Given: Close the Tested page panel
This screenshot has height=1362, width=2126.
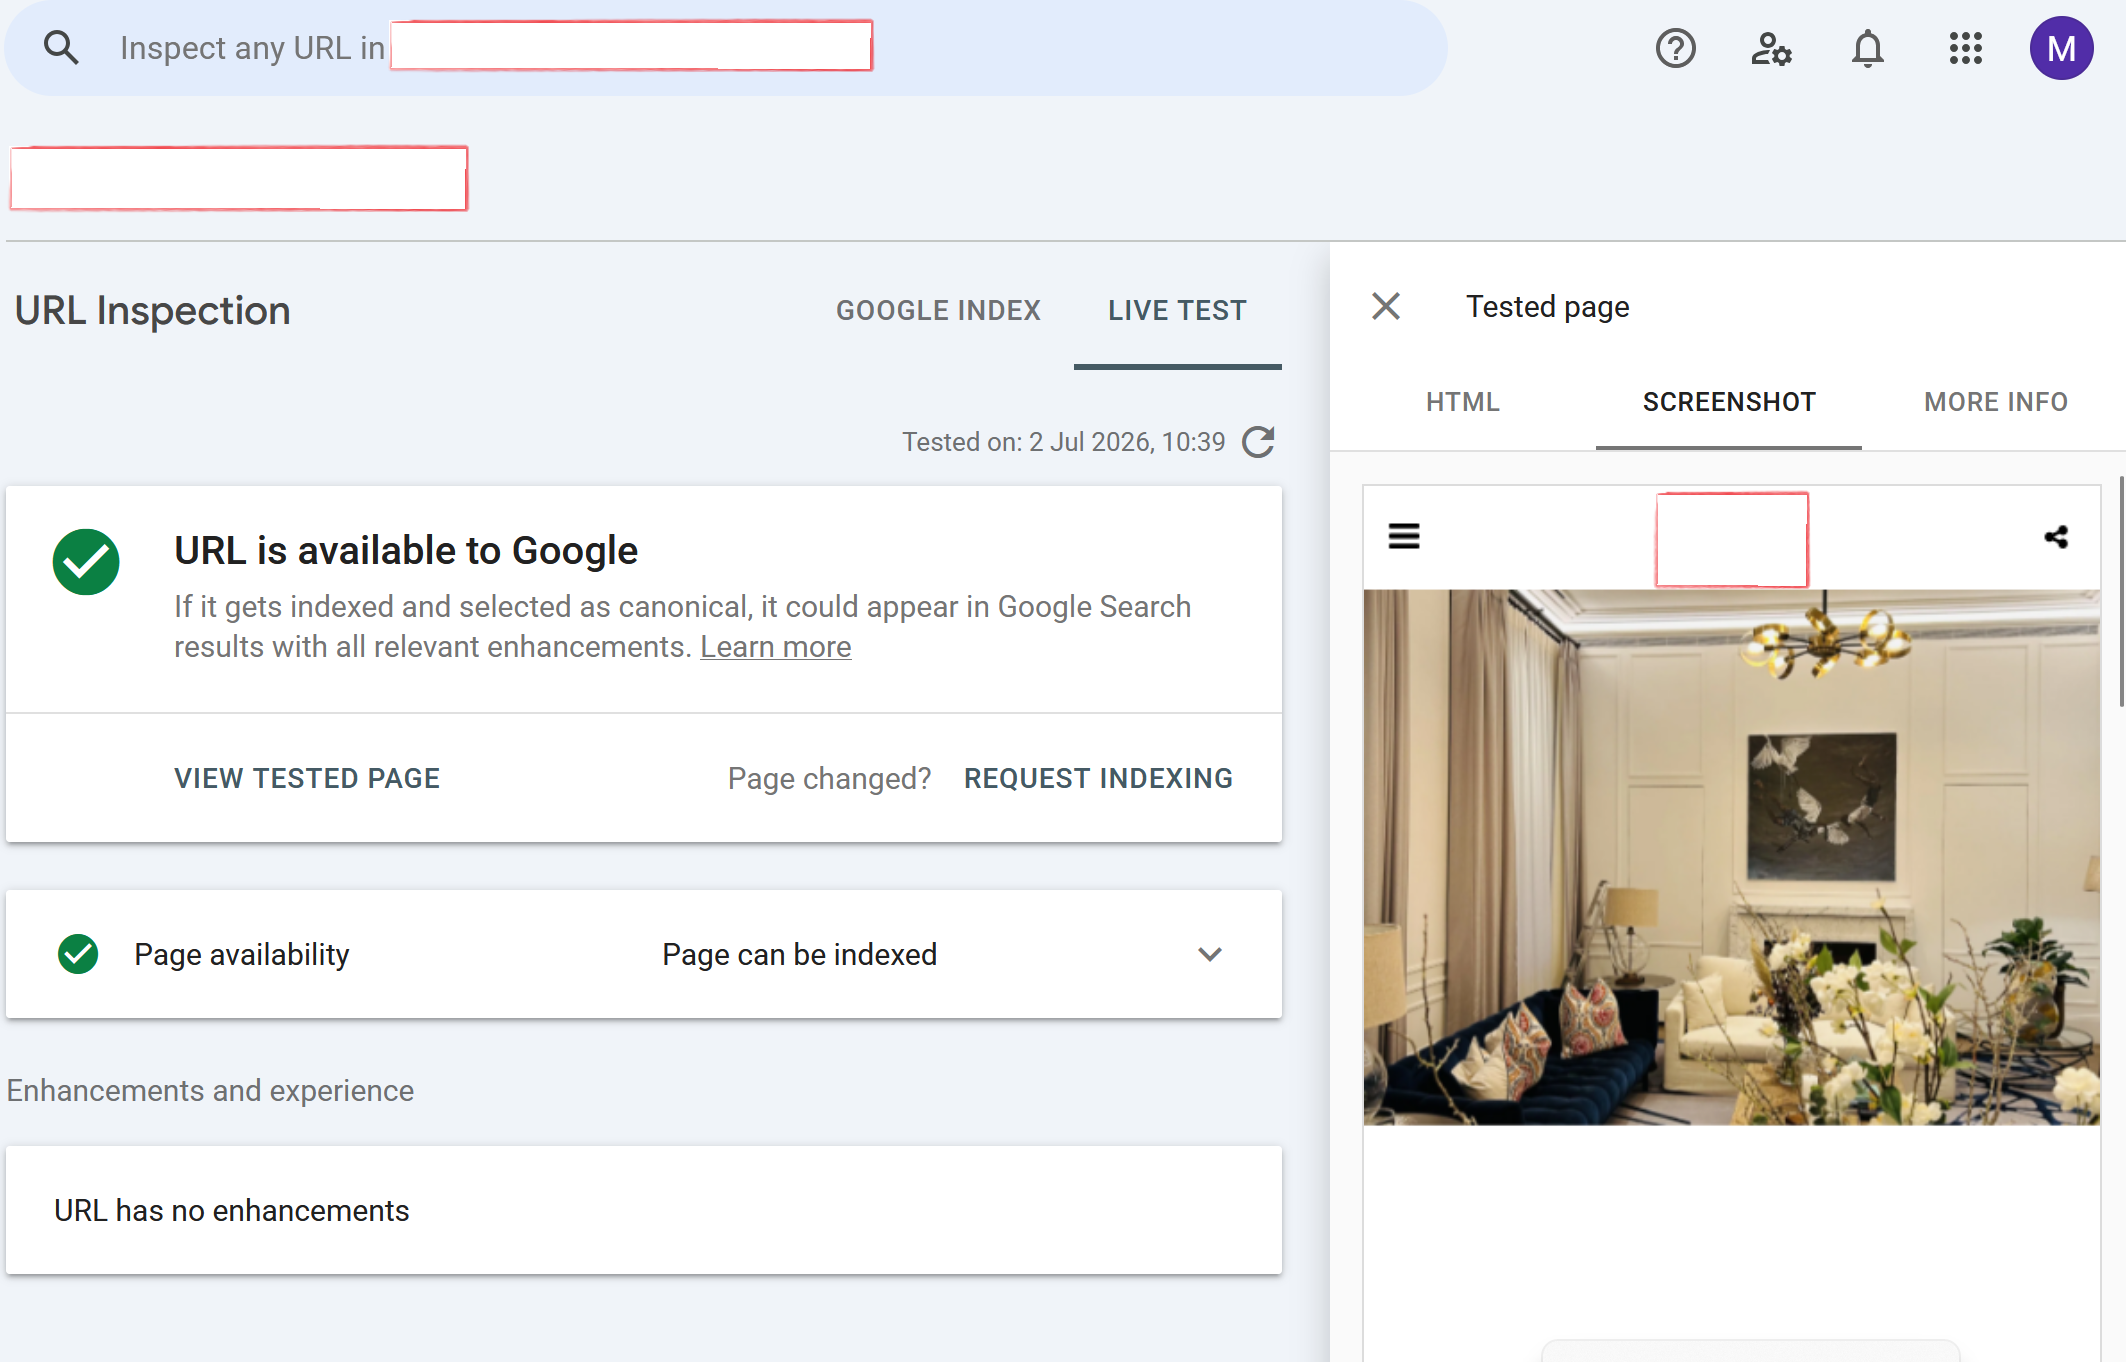Looking at the screenshot, I should (x=1386, y=306).
